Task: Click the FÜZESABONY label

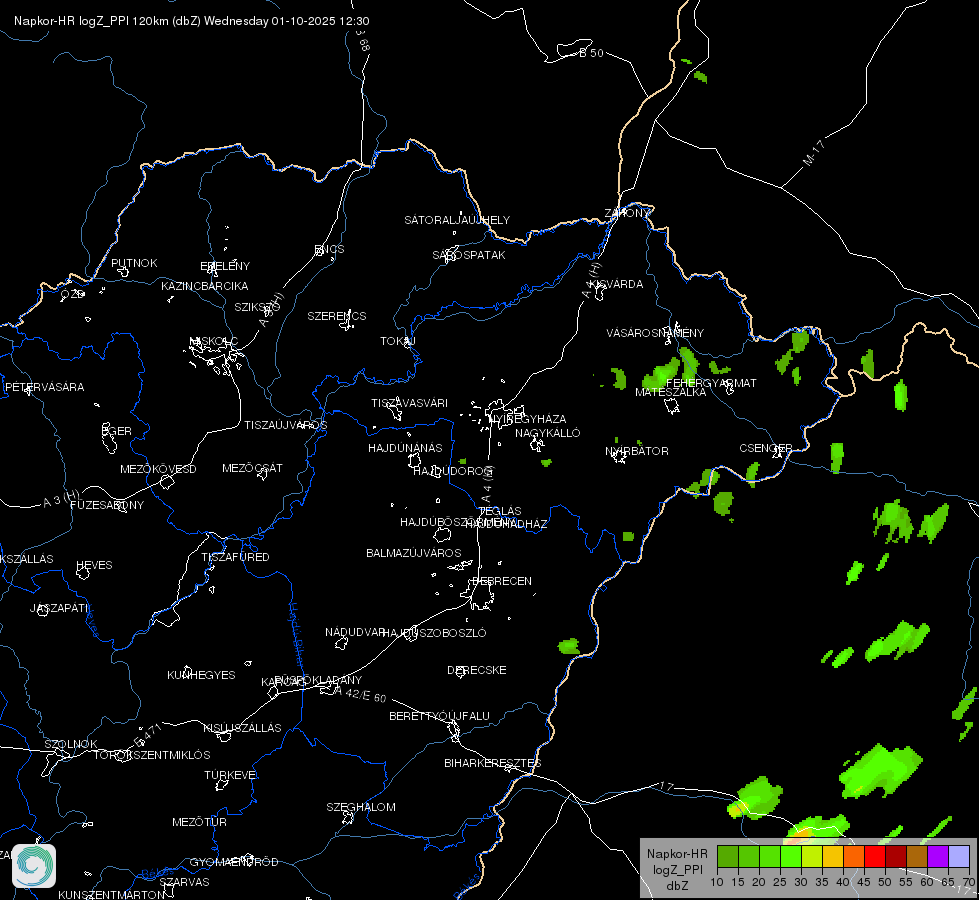Action: click(x=107, y=505)
